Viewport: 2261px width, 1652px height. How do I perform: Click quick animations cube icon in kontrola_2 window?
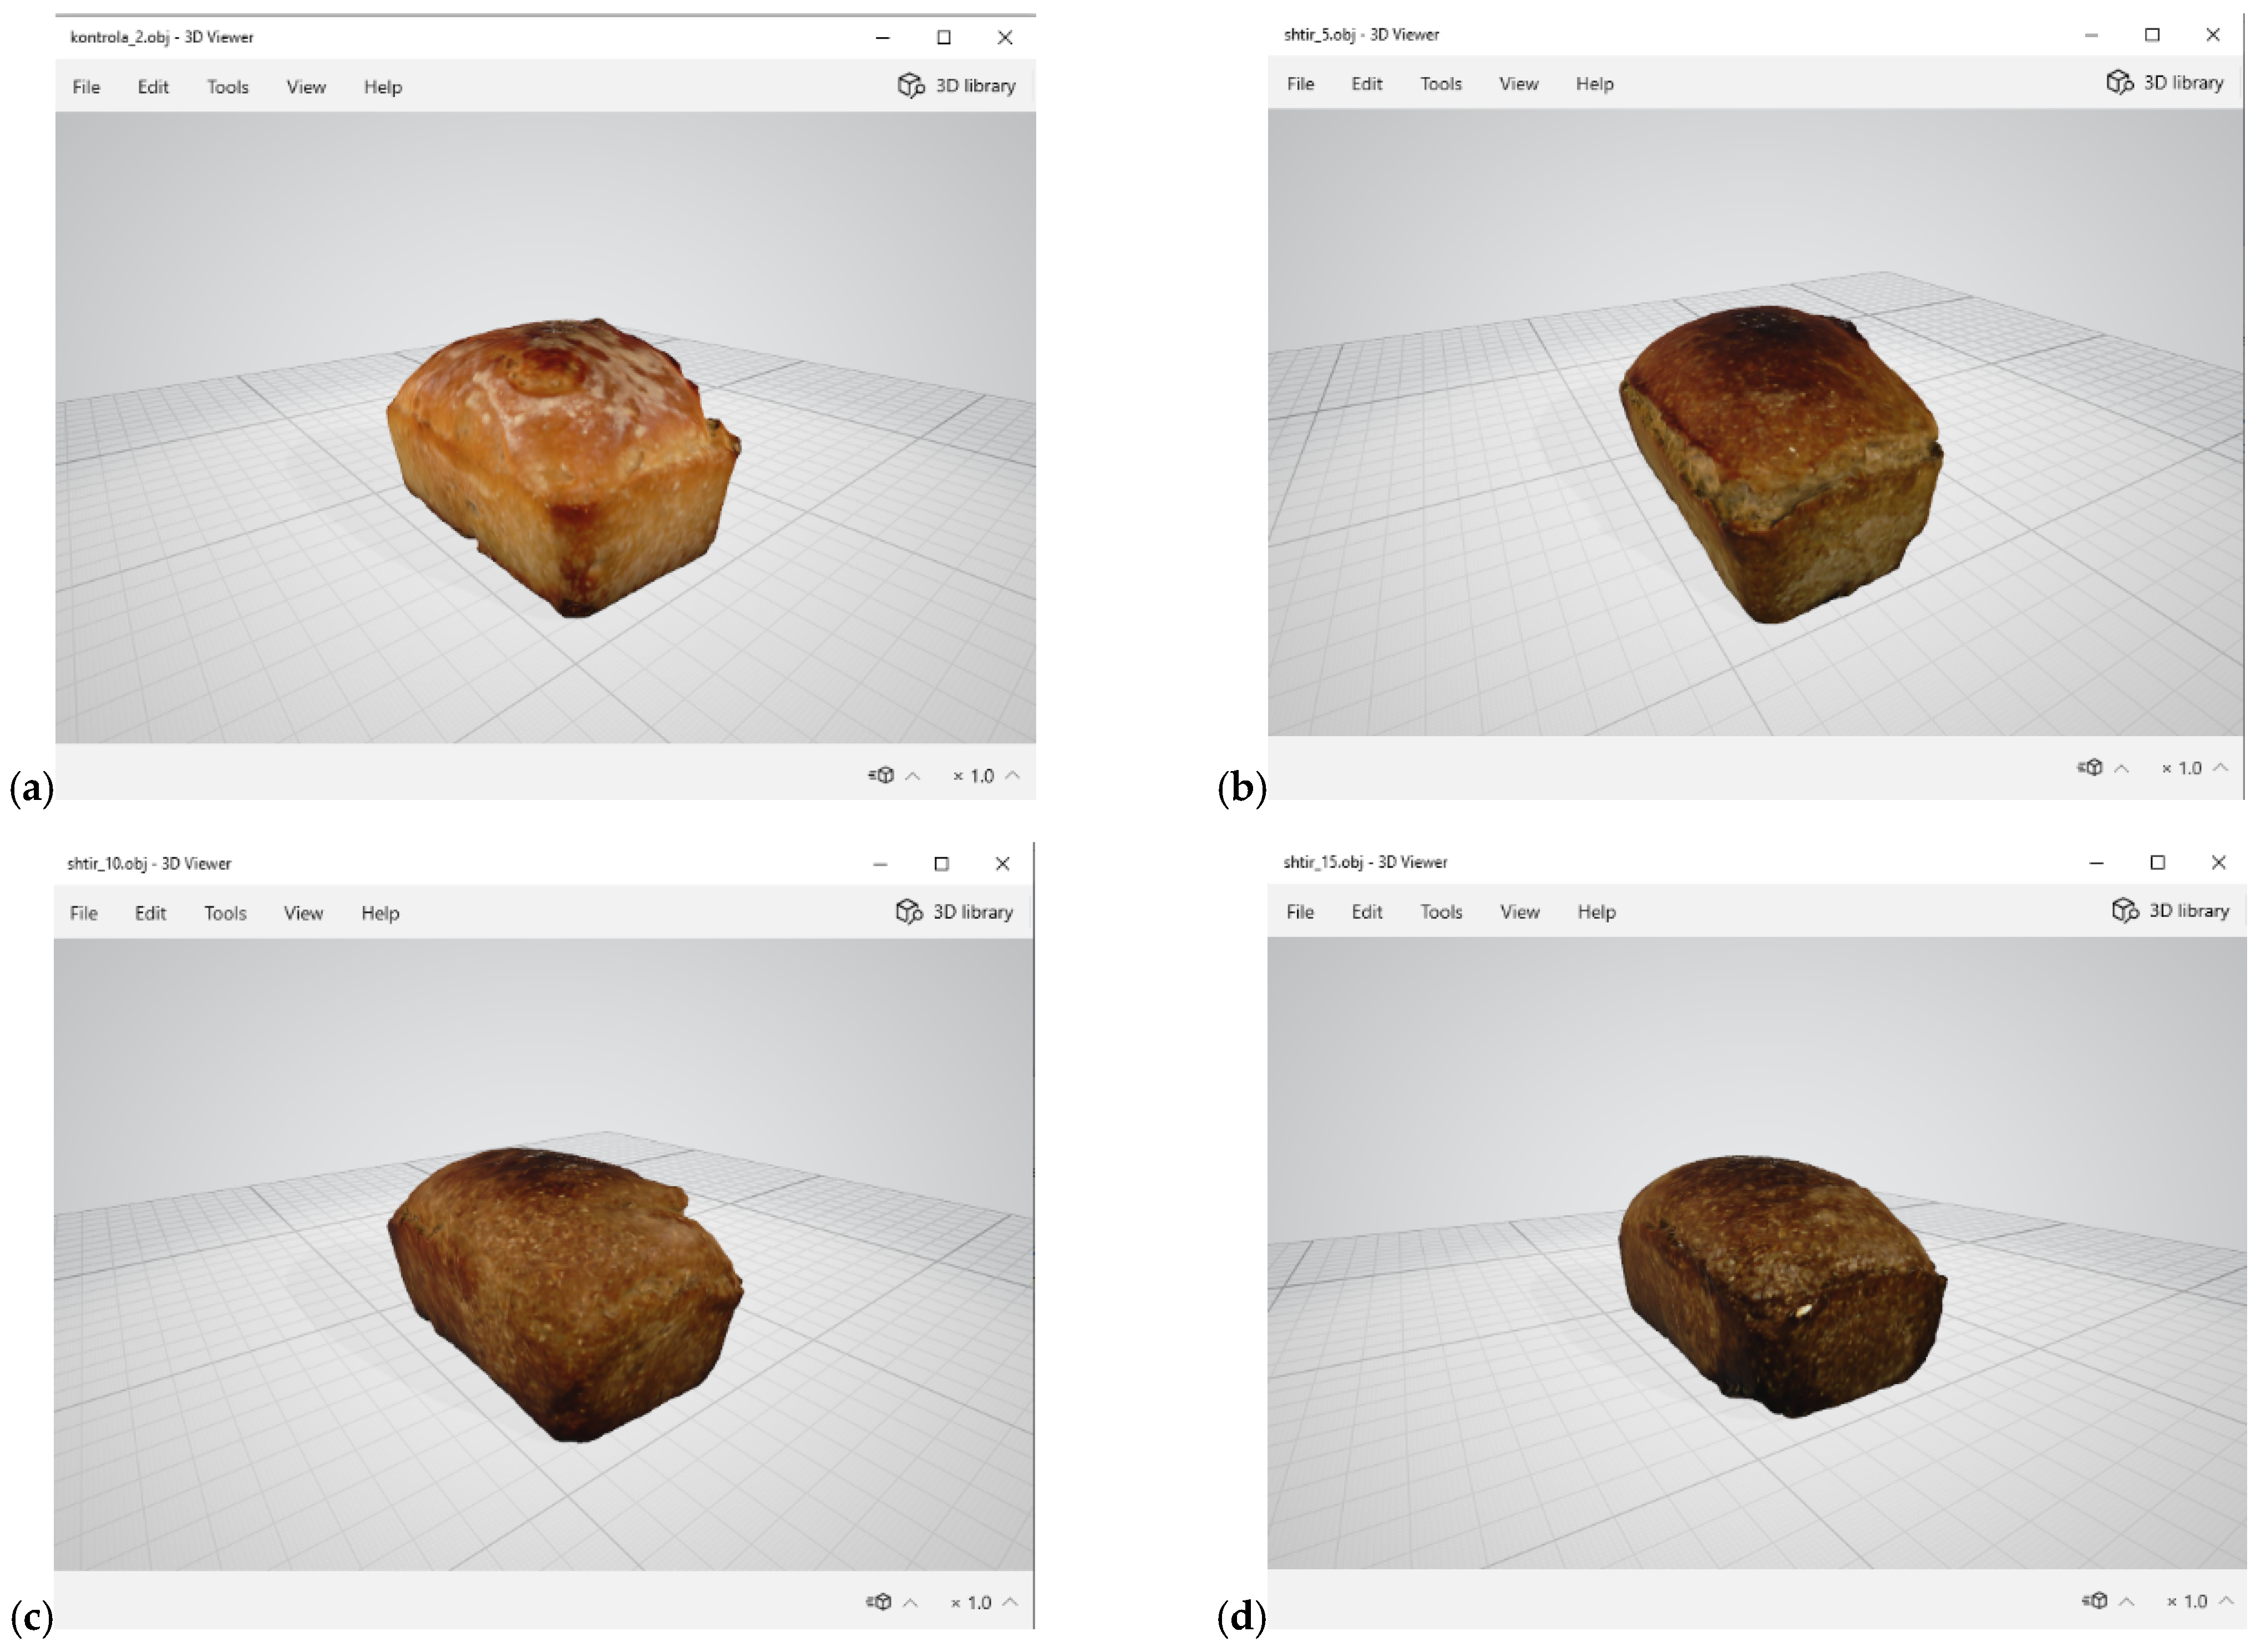[x=881, y=775]
